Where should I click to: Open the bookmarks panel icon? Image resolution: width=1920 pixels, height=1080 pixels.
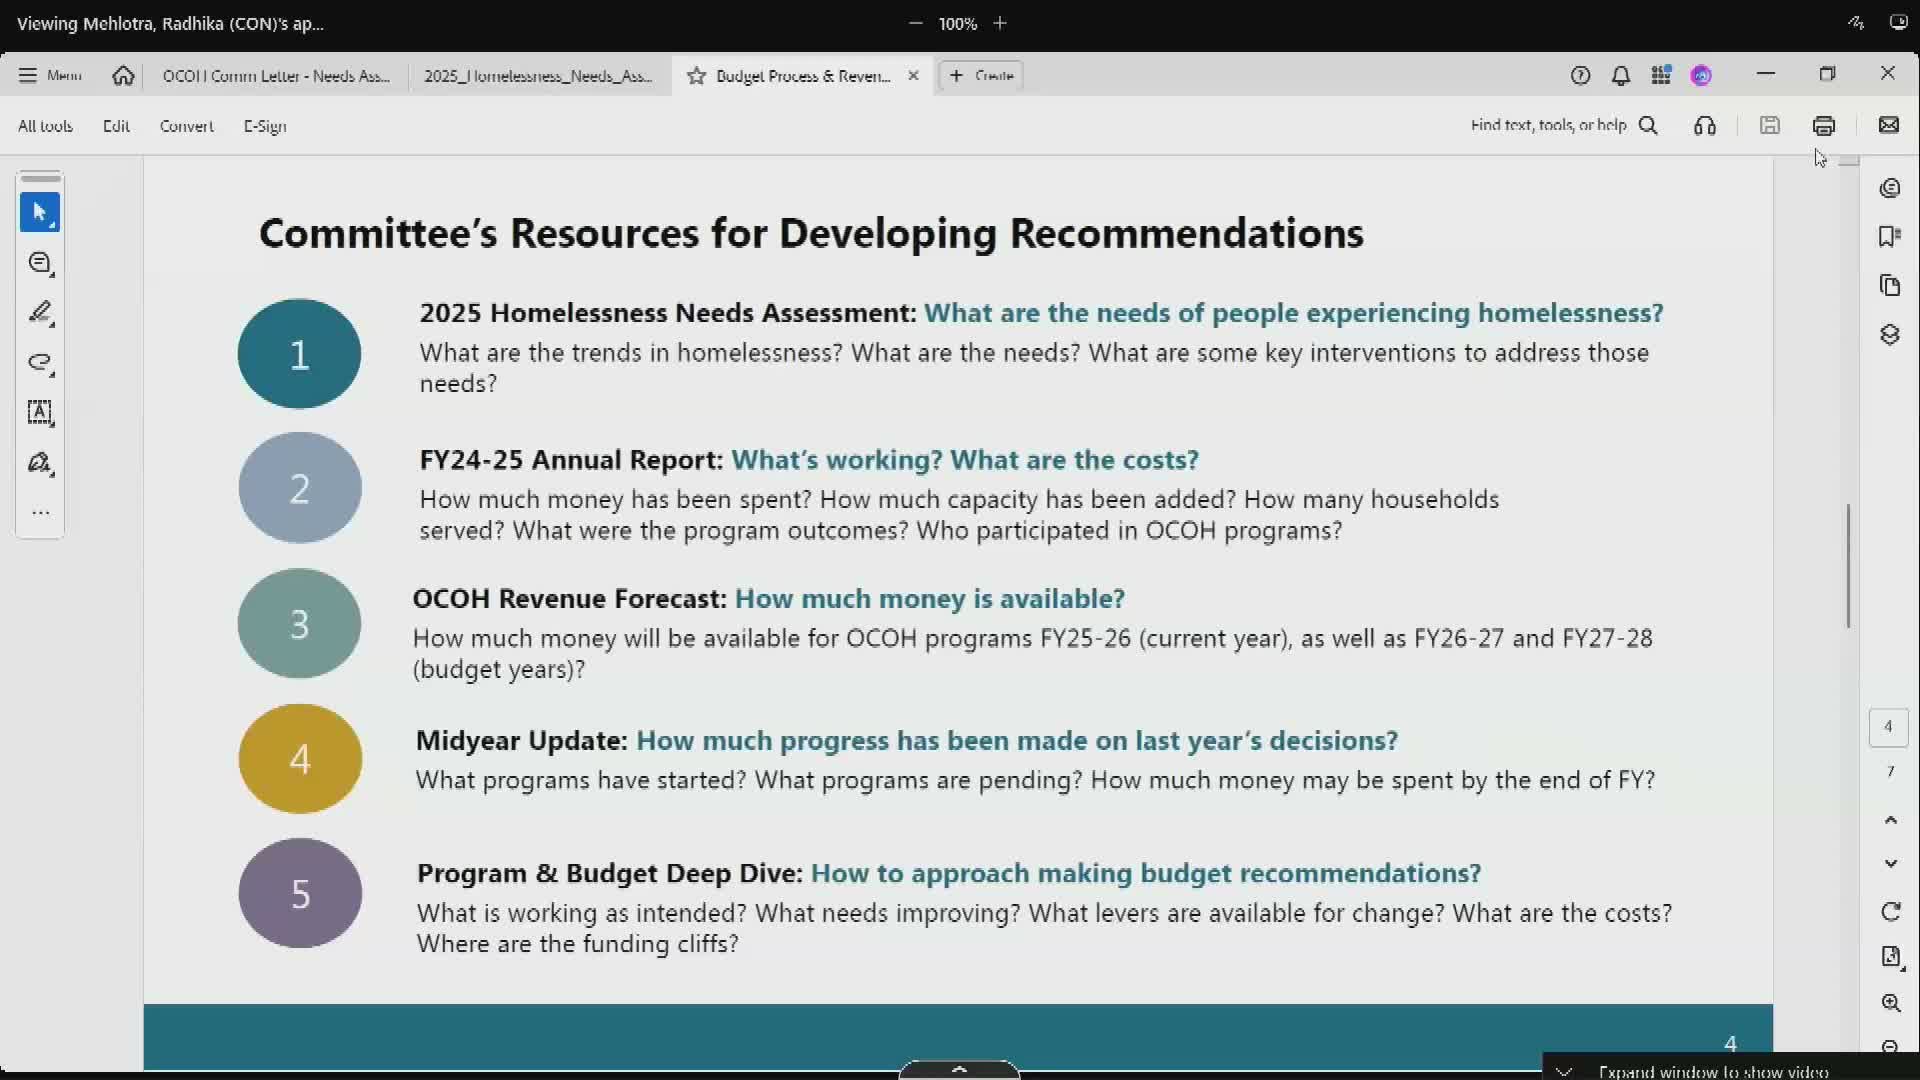point(1889,236)
